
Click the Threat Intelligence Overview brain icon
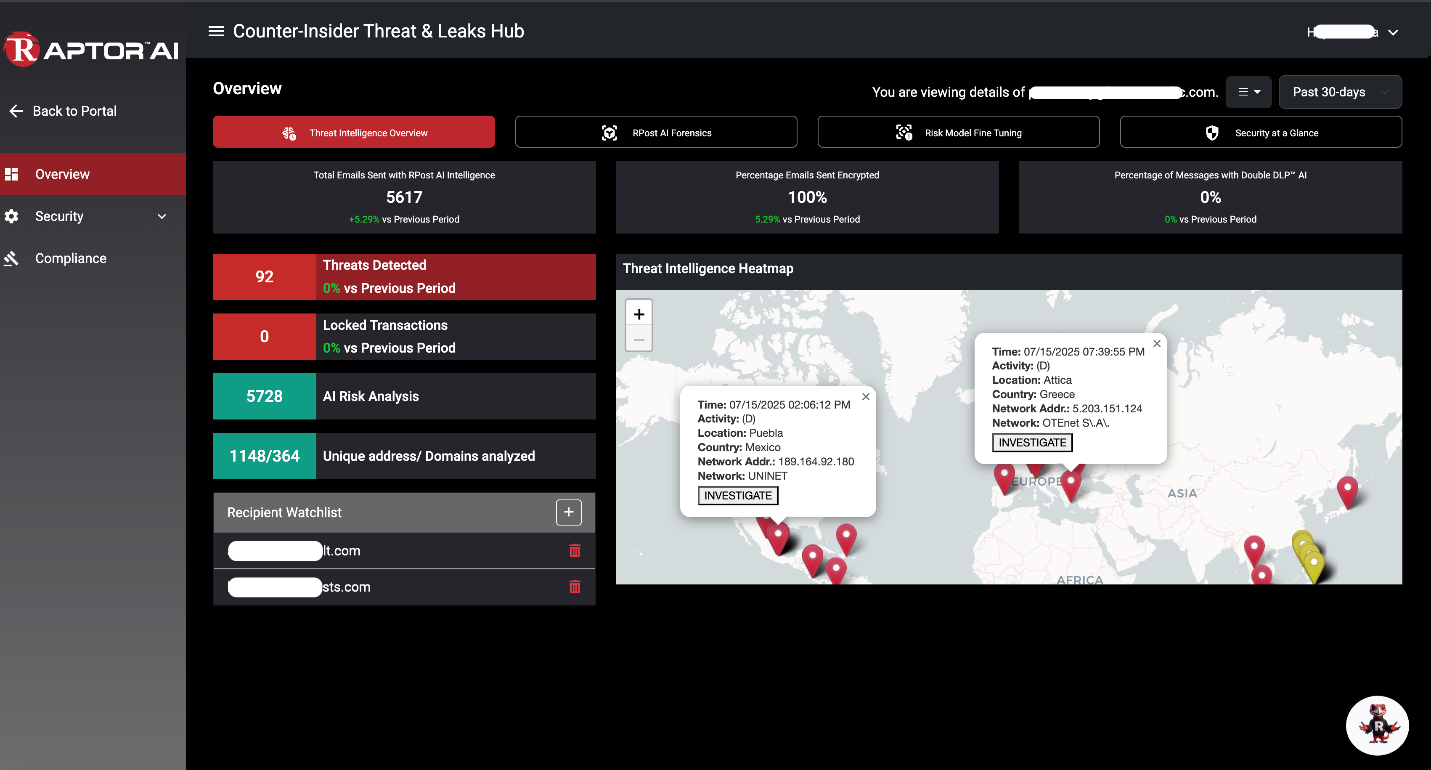pyautogui.click(x=289, y=132)
